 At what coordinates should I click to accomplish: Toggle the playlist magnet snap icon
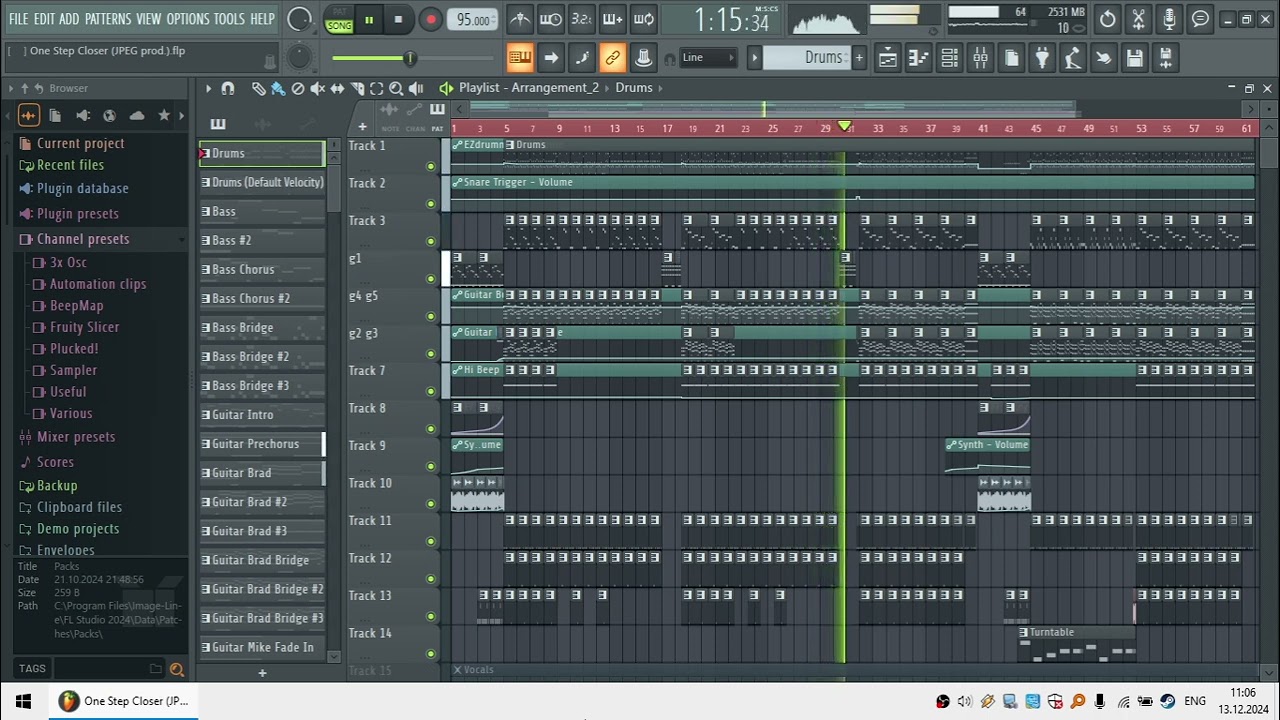[228, 88]
